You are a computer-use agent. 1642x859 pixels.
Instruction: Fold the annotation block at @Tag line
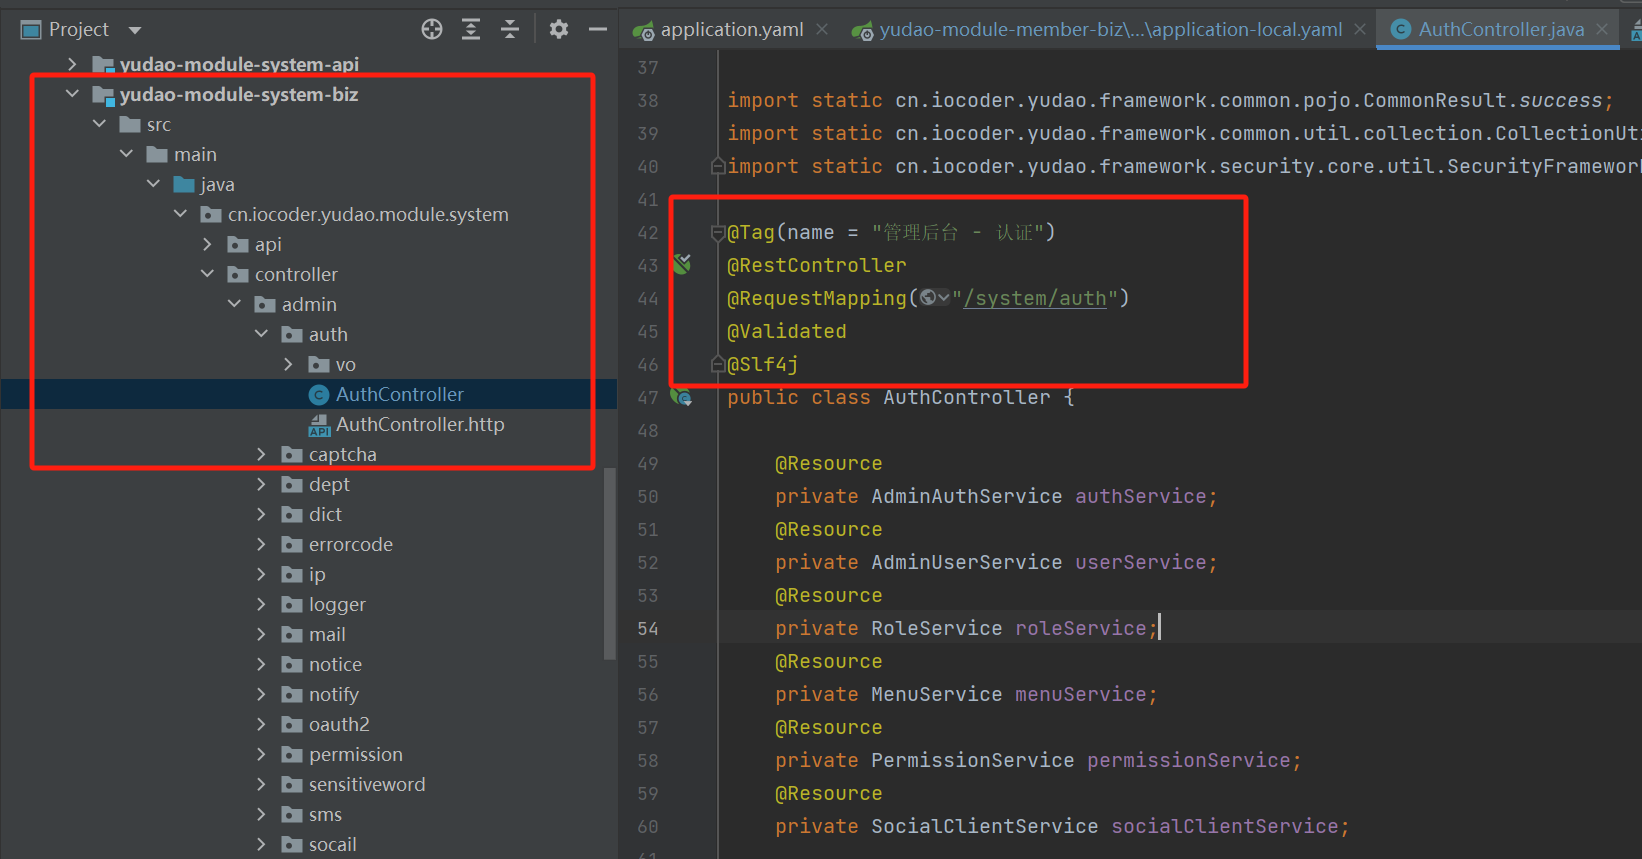[x=717, y=232]
